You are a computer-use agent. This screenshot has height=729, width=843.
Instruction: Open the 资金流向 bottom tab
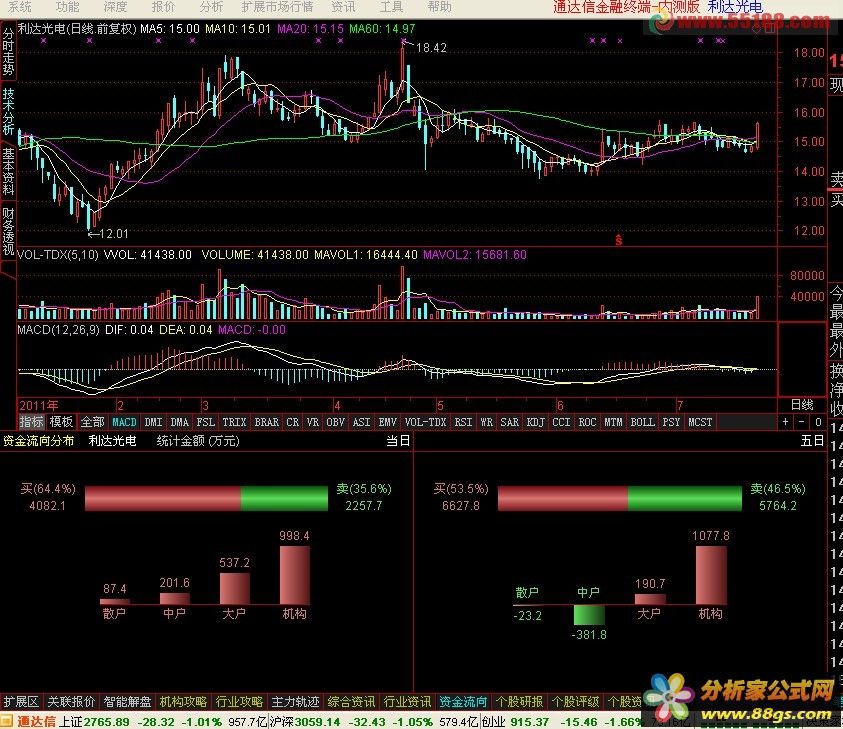[463, 702]
